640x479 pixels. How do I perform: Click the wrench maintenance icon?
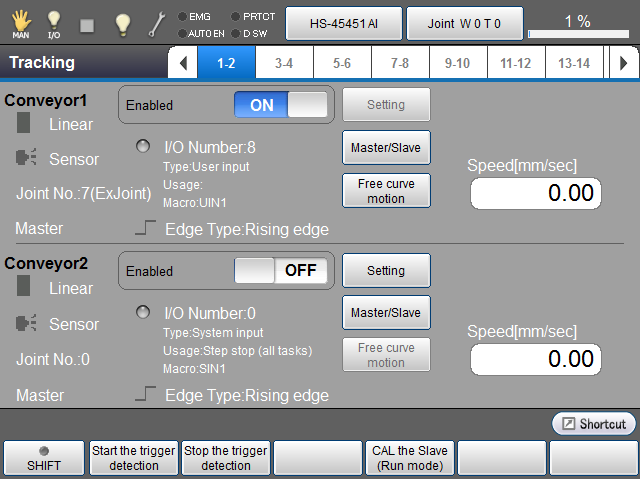[156, 23]
